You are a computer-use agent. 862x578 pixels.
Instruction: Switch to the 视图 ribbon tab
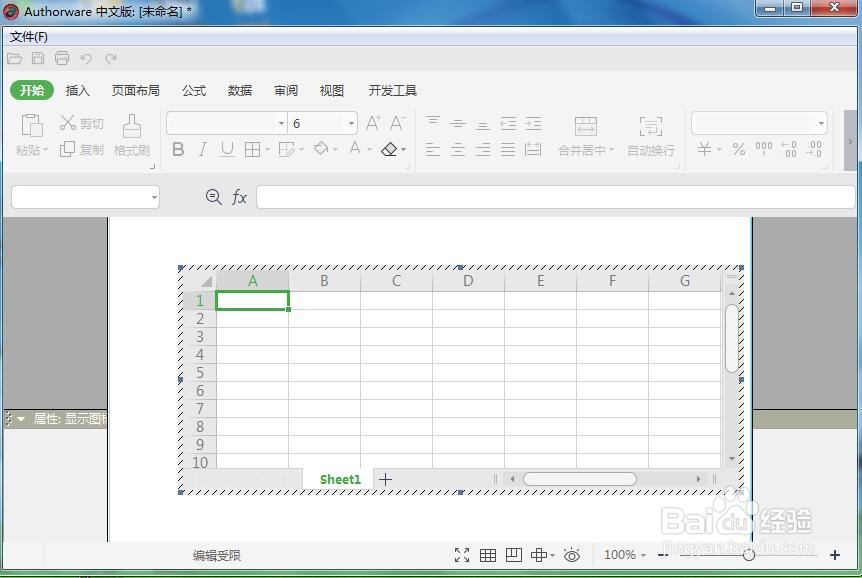coord(331,90)
